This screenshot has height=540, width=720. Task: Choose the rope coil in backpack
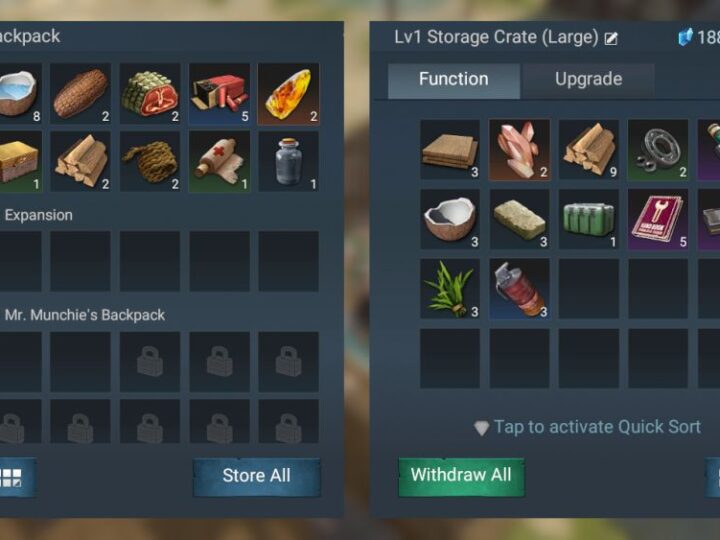pyautogui.click(x=150, y=162)
